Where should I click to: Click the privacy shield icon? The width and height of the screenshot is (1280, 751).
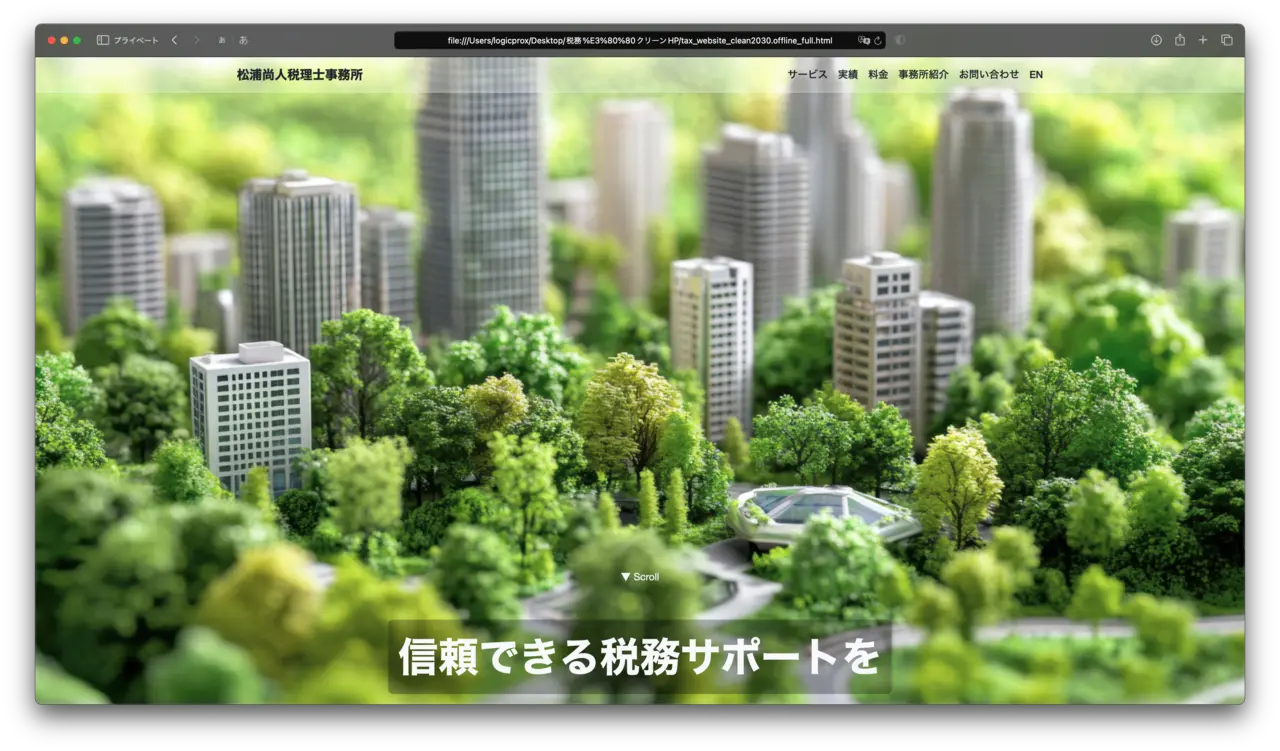[900, 40]
